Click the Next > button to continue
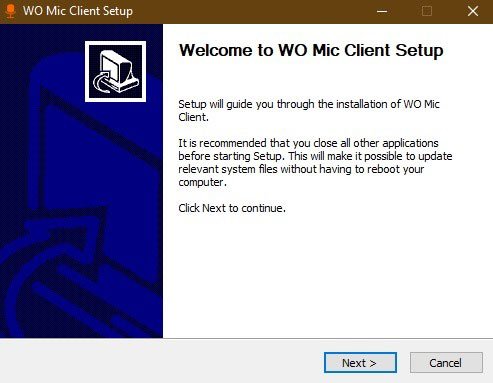493x383 pixels. [x=360, y=362]
